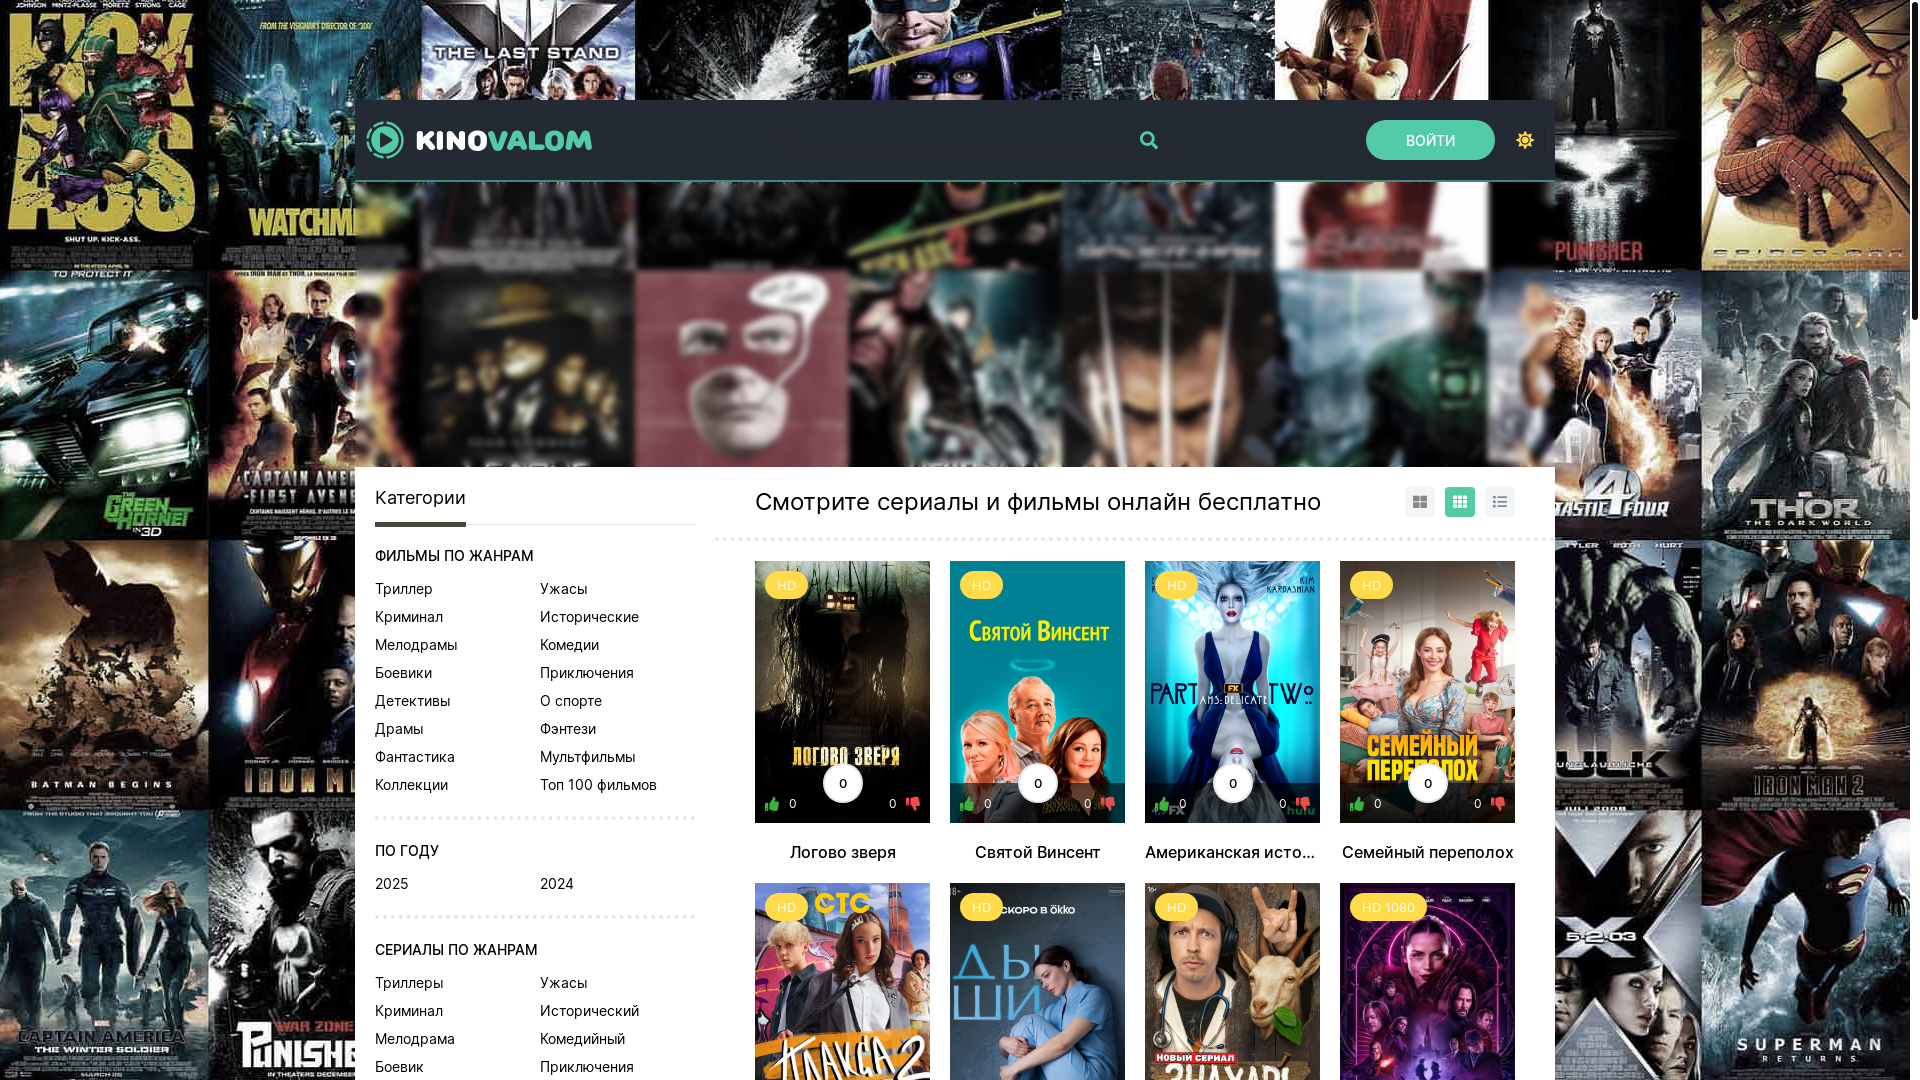Image resolution: width=1920 pixels, height=1080 pixels.
Task: Open Драмы film category
Action: (x=399, y=729)
